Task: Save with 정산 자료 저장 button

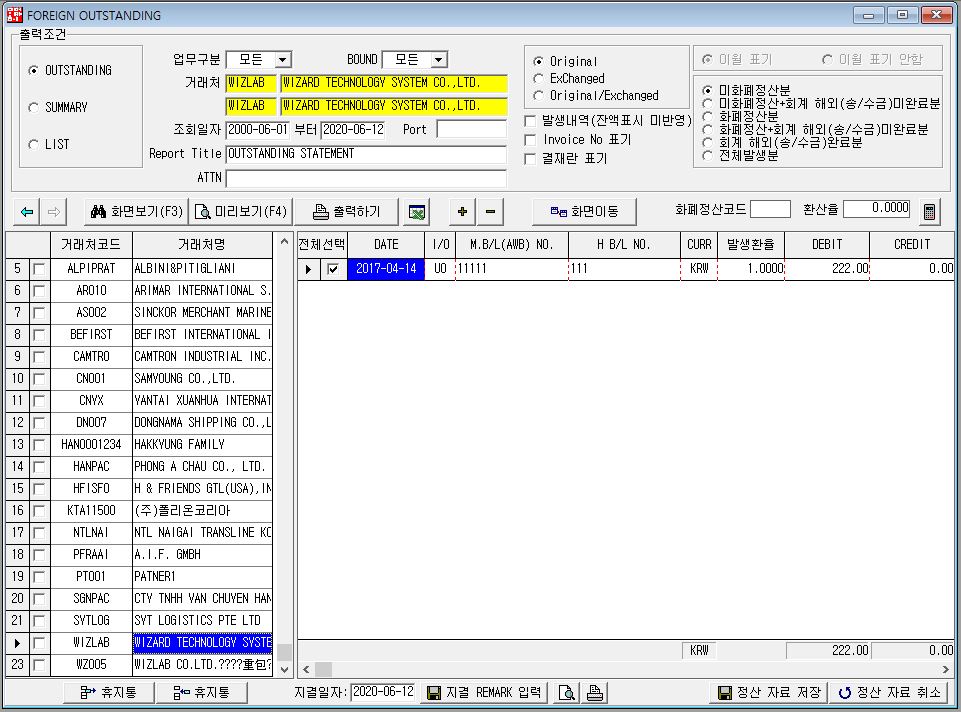Action: coord(769,693)
